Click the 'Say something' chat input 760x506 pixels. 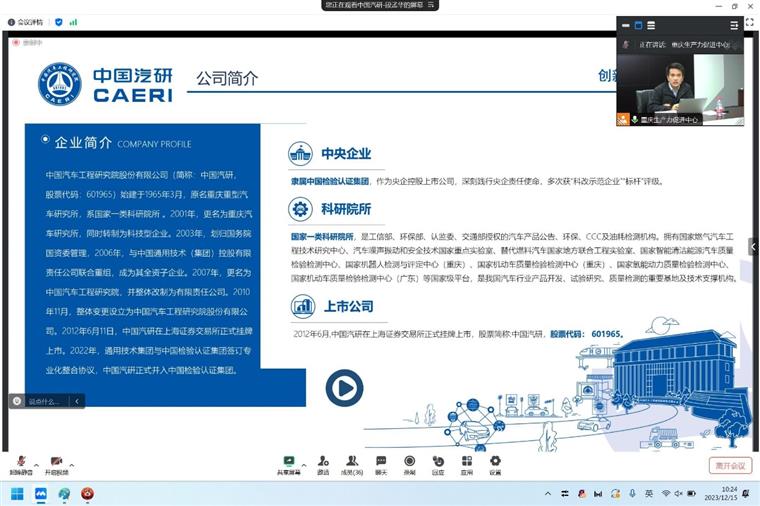[44, 401]
